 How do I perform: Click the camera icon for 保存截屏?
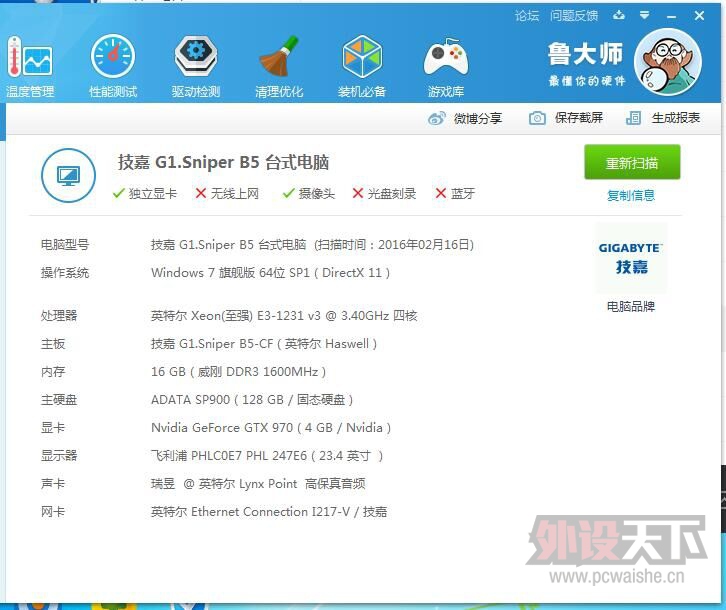click(537, 119)
